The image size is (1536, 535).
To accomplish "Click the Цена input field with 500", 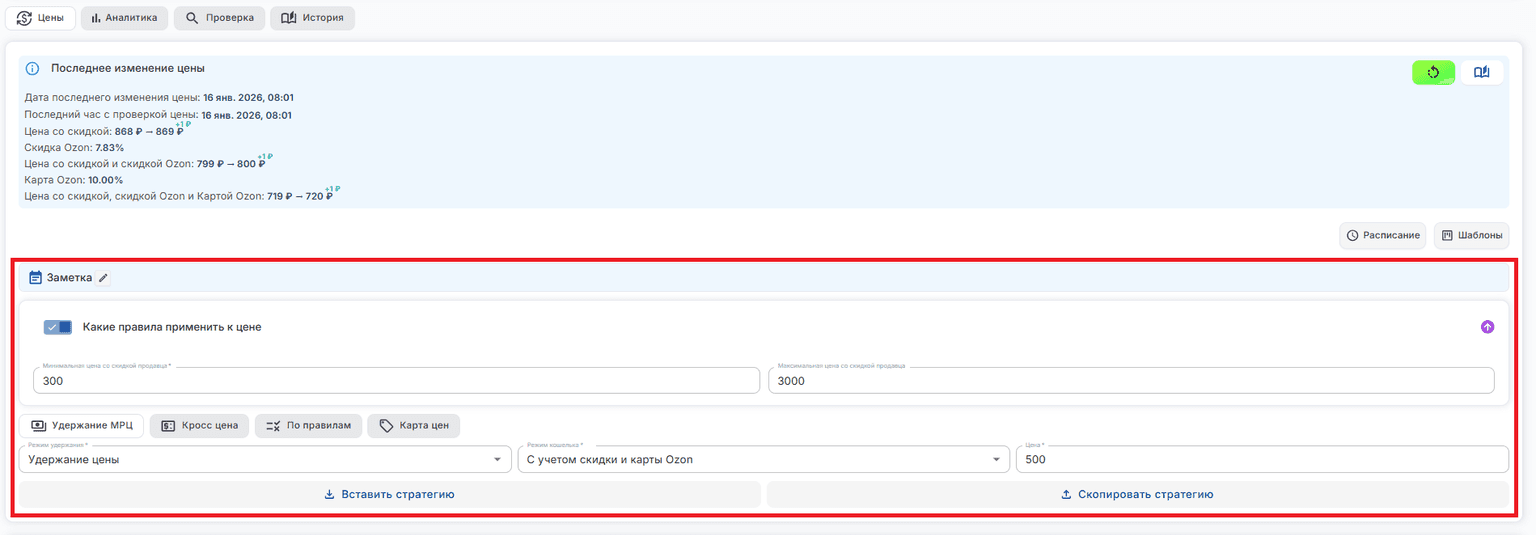I will click(x=1262, y=459).
